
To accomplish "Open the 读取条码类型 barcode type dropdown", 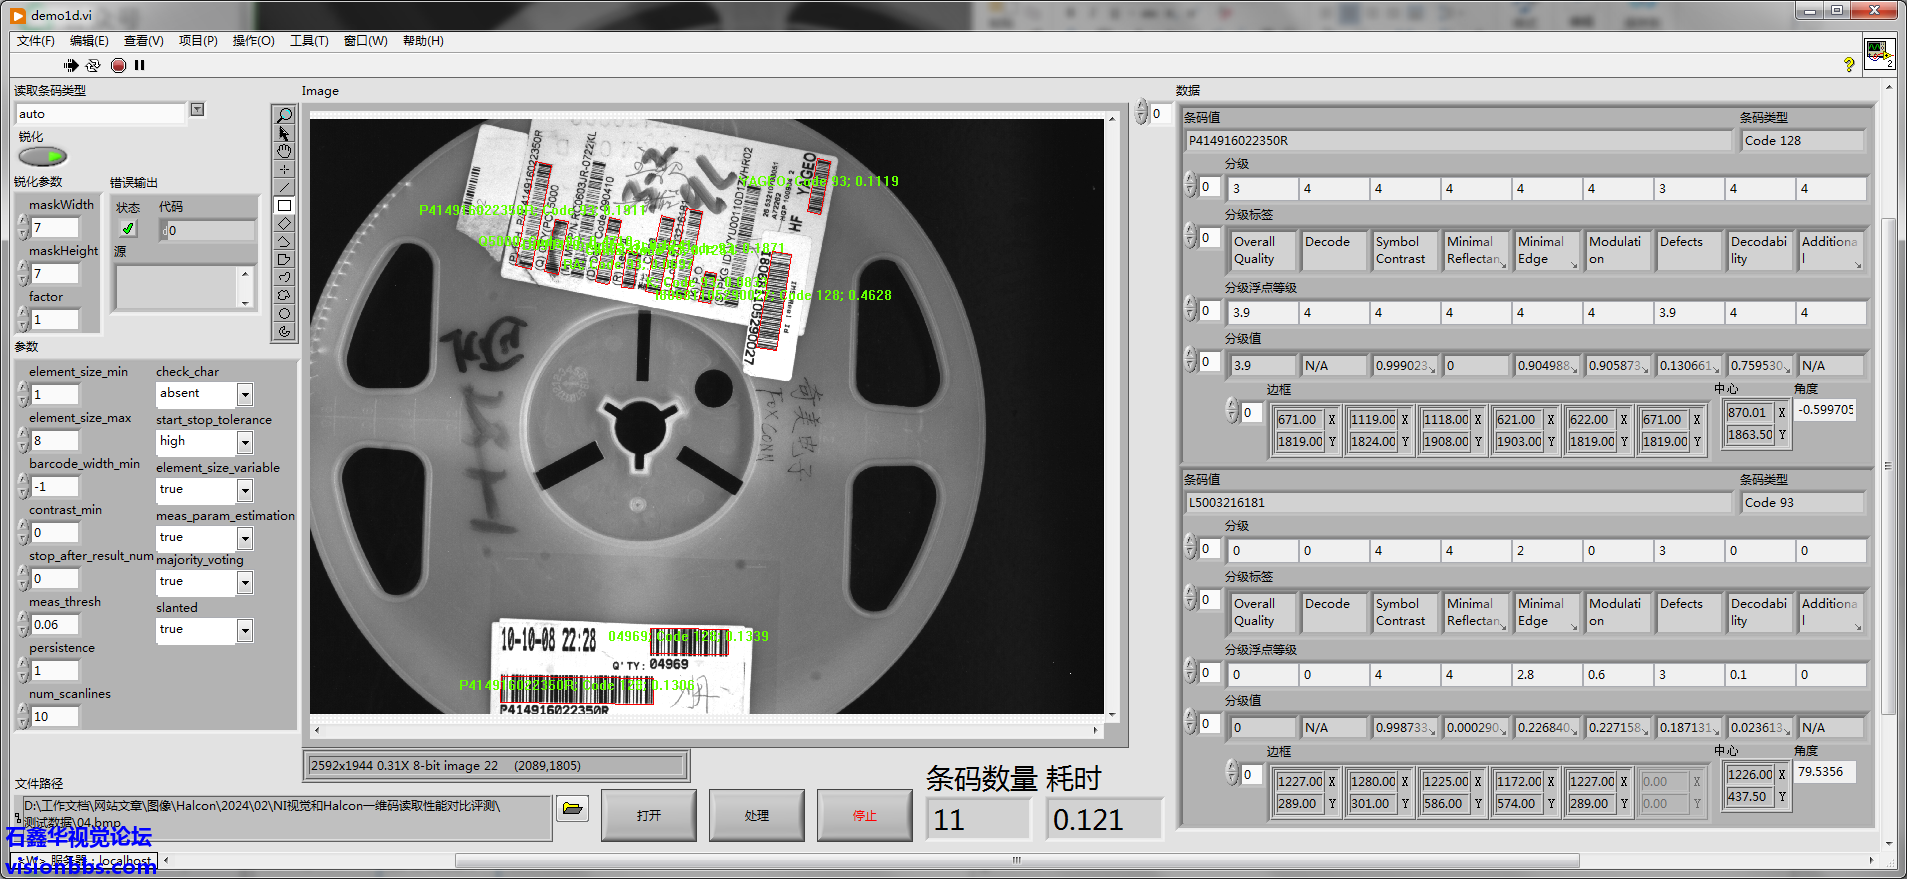I will tap(197, 110).
